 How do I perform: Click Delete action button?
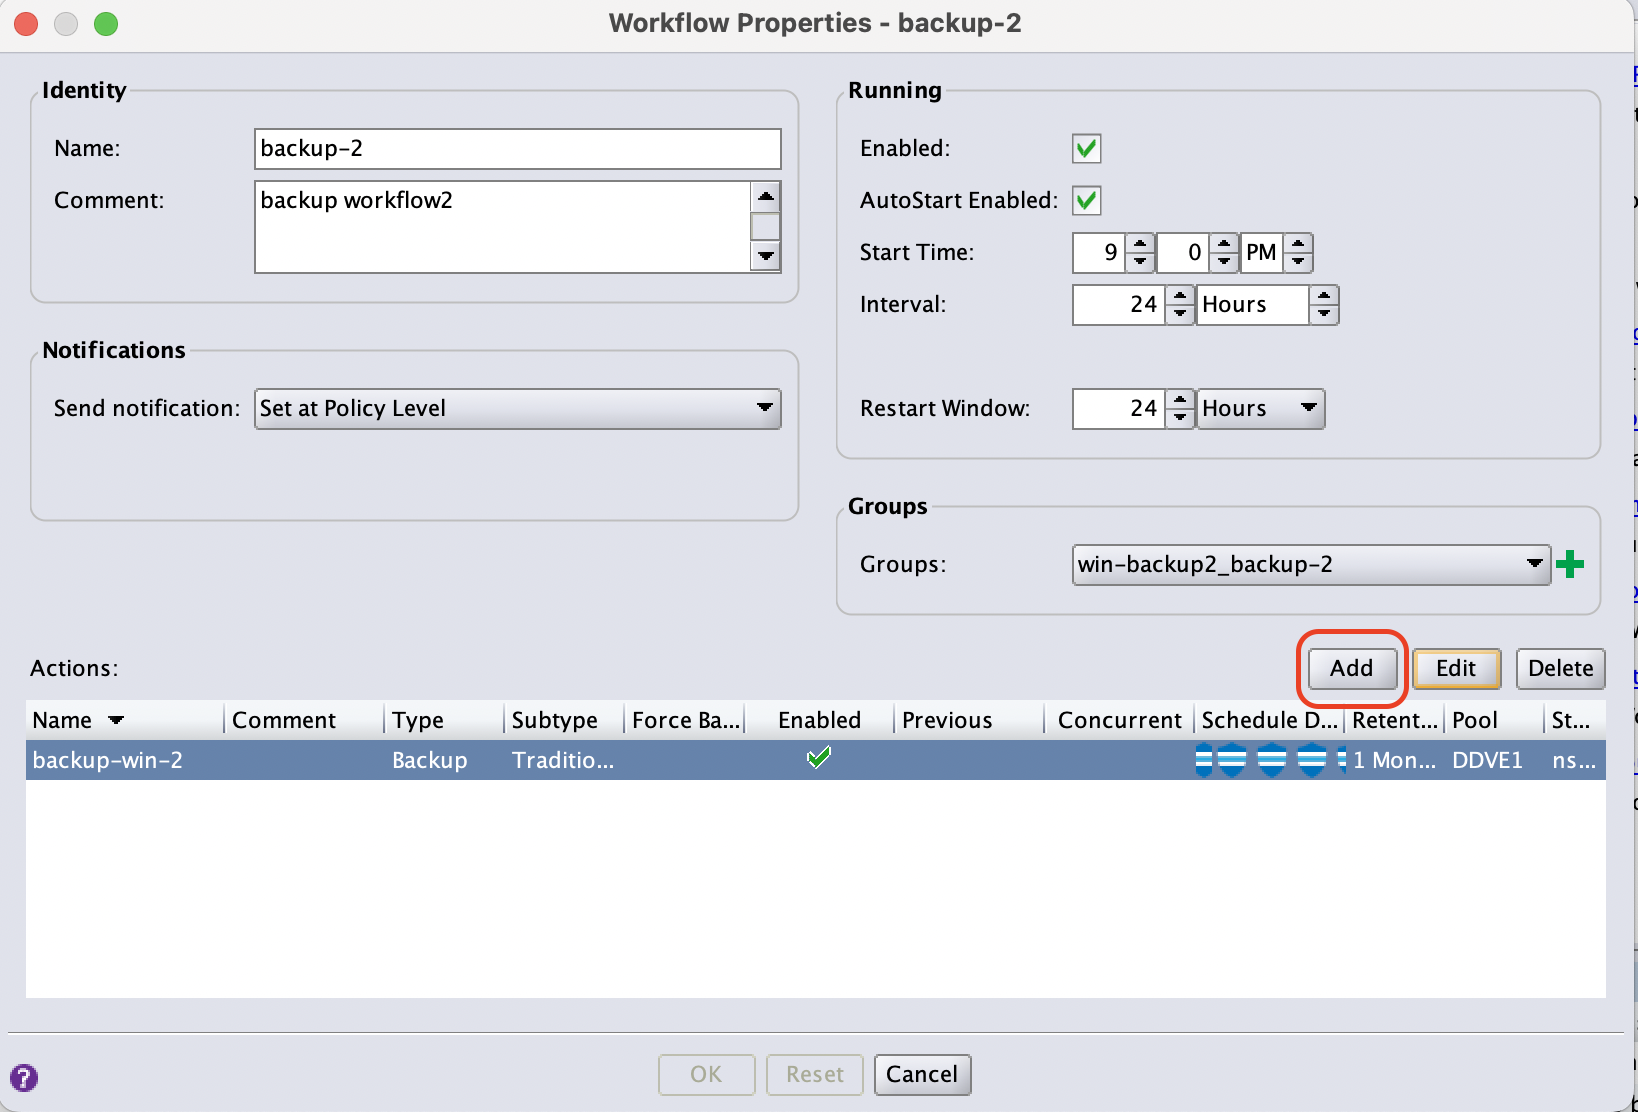1560,668
